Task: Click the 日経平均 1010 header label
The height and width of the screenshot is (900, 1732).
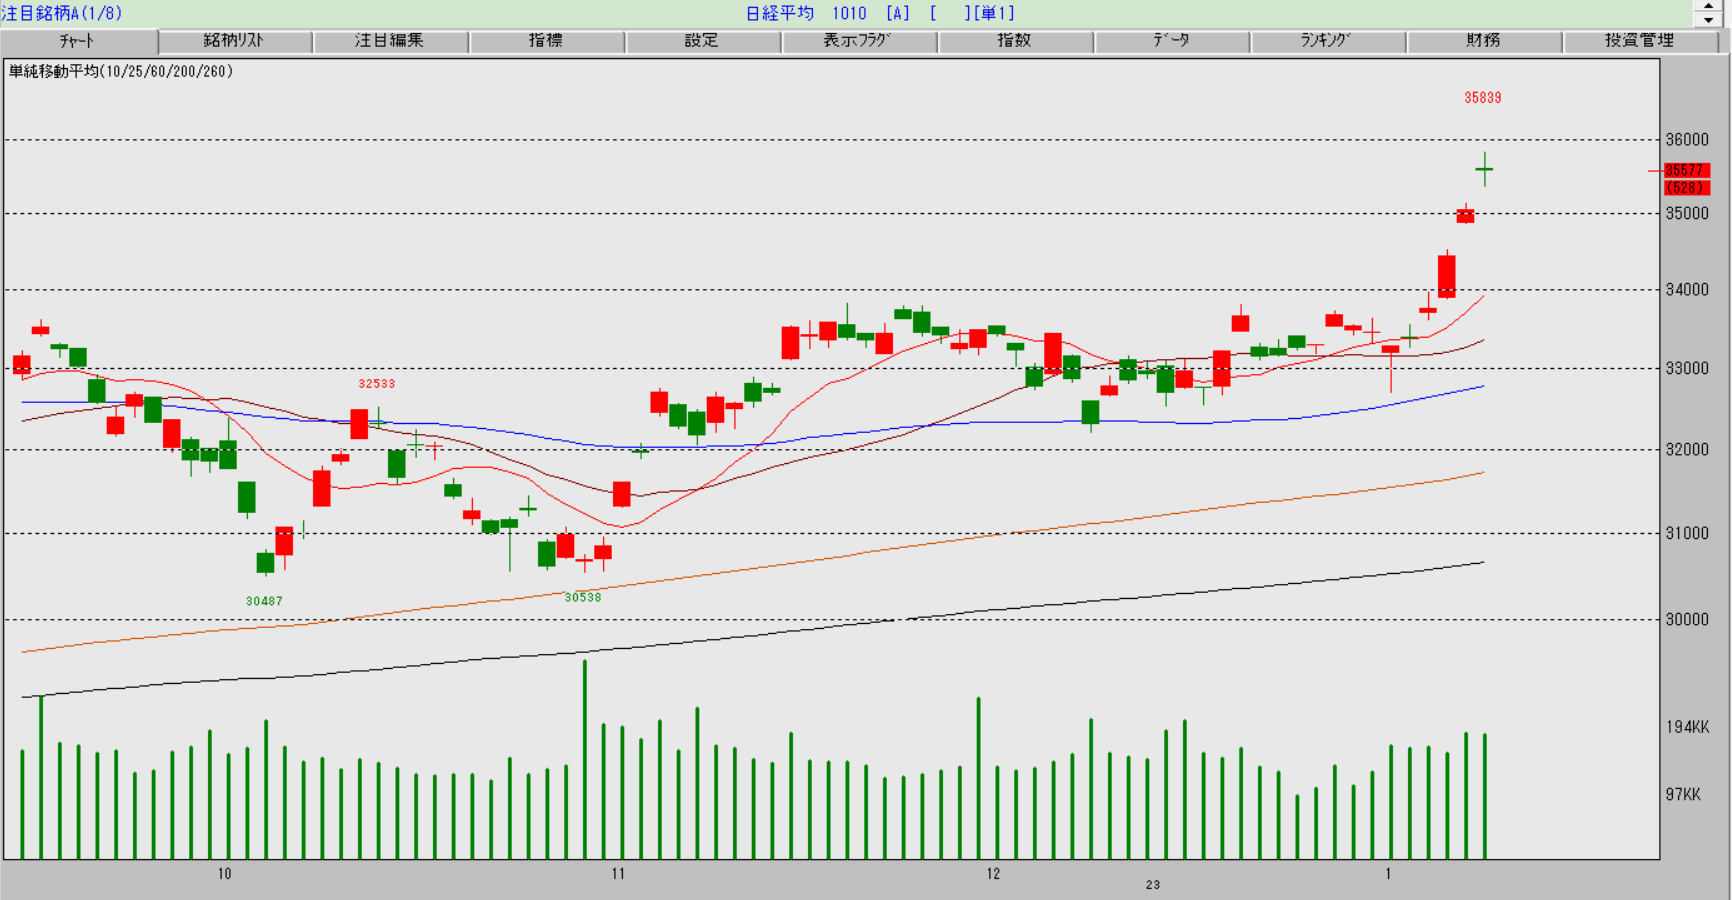Action: click(806, 13)
